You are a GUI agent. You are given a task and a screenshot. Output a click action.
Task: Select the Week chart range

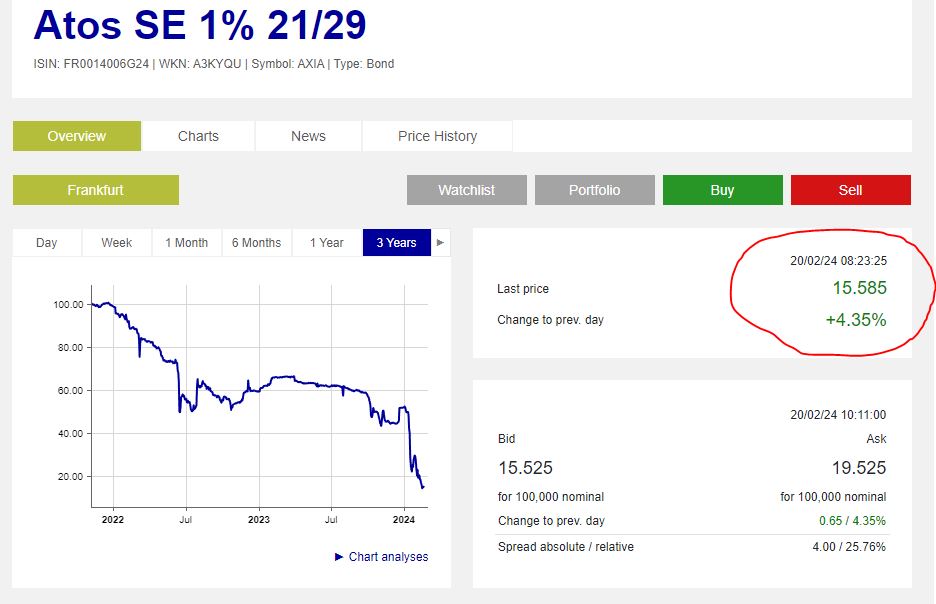[x=116, y=243]
